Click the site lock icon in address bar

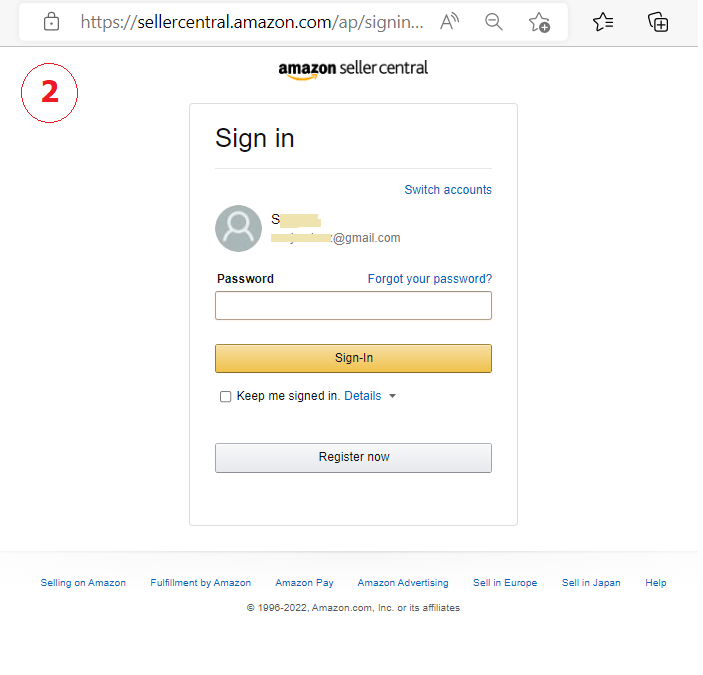point(51,22)
